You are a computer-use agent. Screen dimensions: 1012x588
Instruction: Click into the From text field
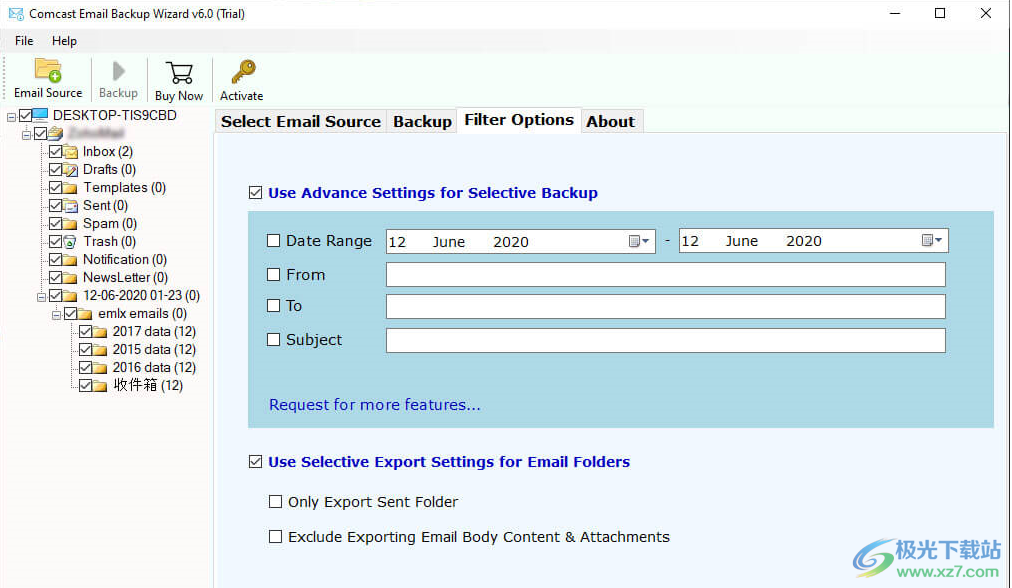coord(665,274)
